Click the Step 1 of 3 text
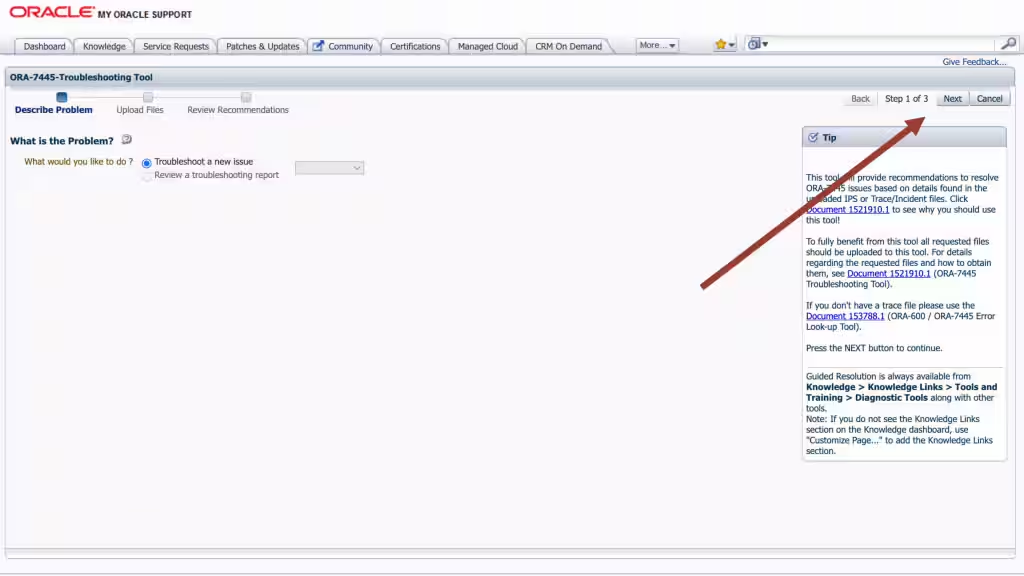The height and width of the screenshot is (576, 1024). click(906, 99)
